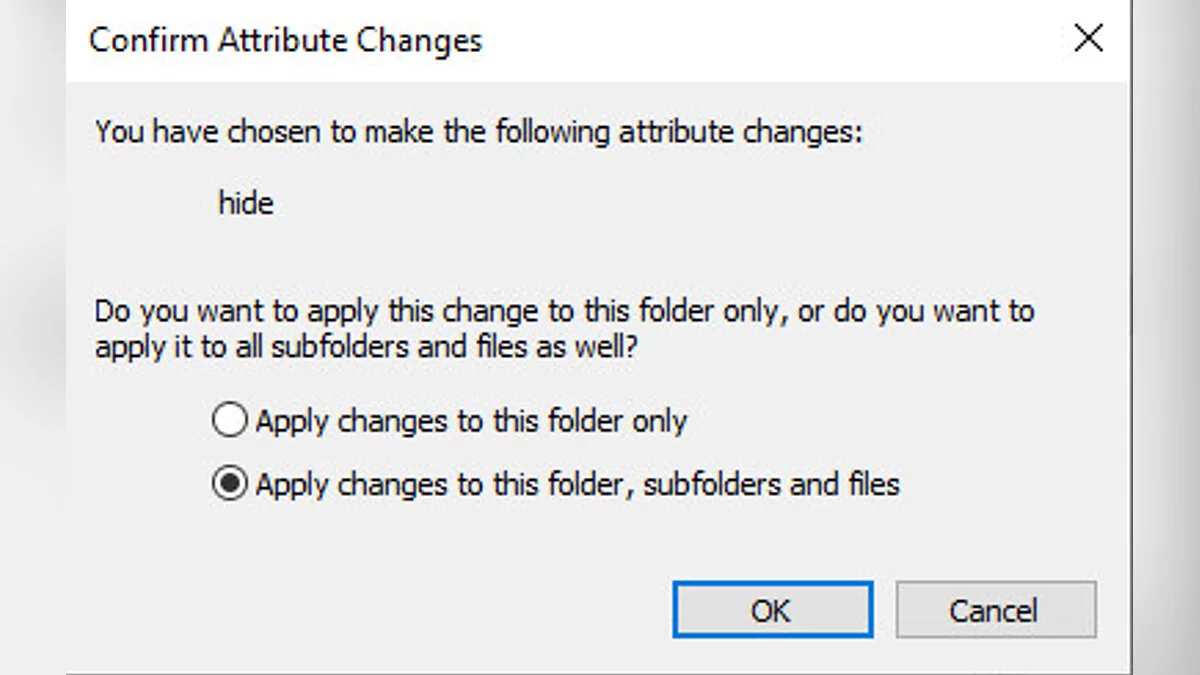Click the 'Apply changes to this folder, subfolders and files' label
The height and width of the screenshot is (675, 1200).
(577, 485)
